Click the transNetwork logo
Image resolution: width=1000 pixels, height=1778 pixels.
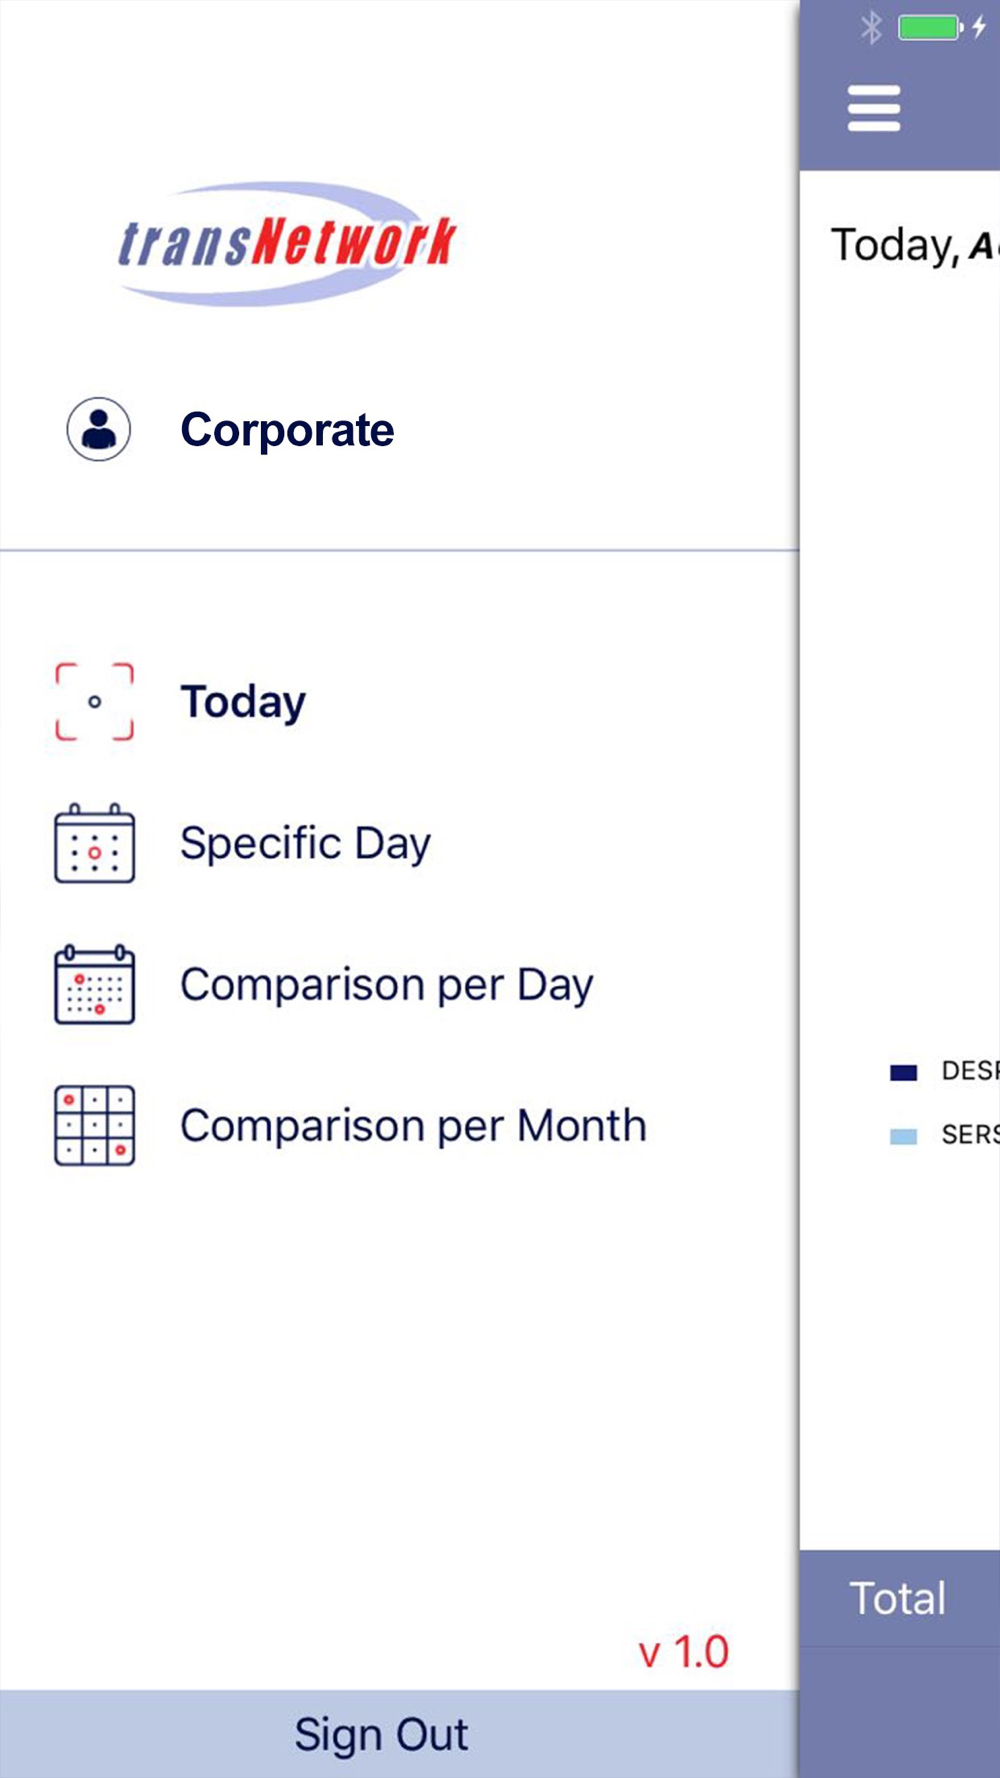coord(287,243)
